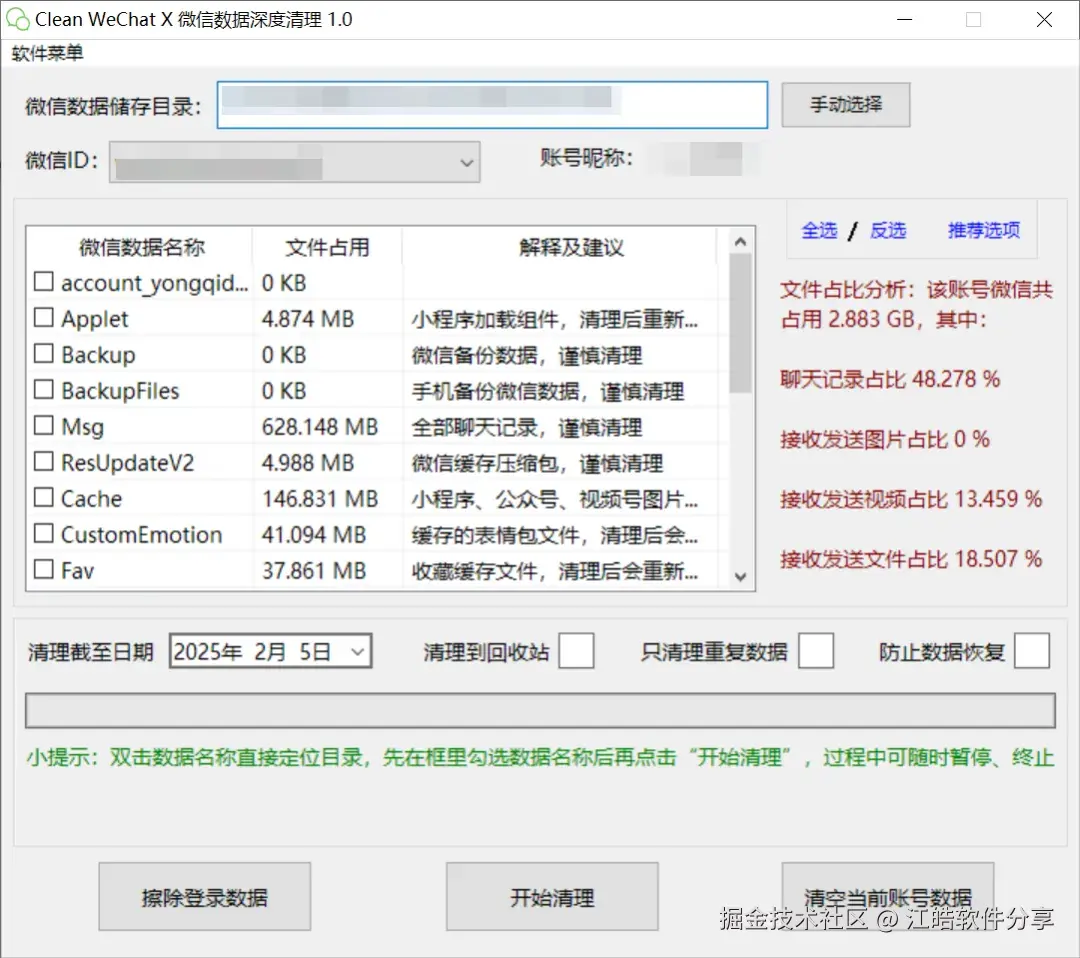Screen dimensions: 1080x958
Task: Toggle the 清理到回收站 checkbox
Action: coord(576,651)
